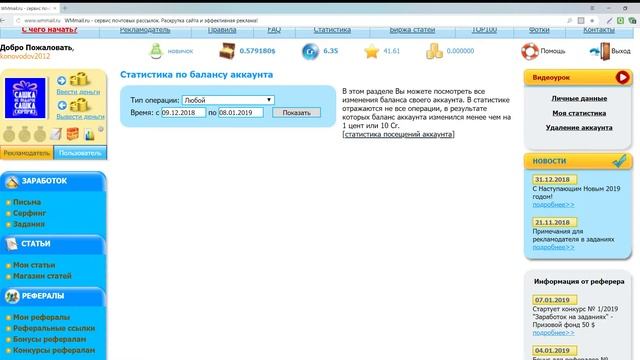Screen dimensions: 640x360
Task: Click the notepad icon in profile panel
Action: tap(56, 134)
